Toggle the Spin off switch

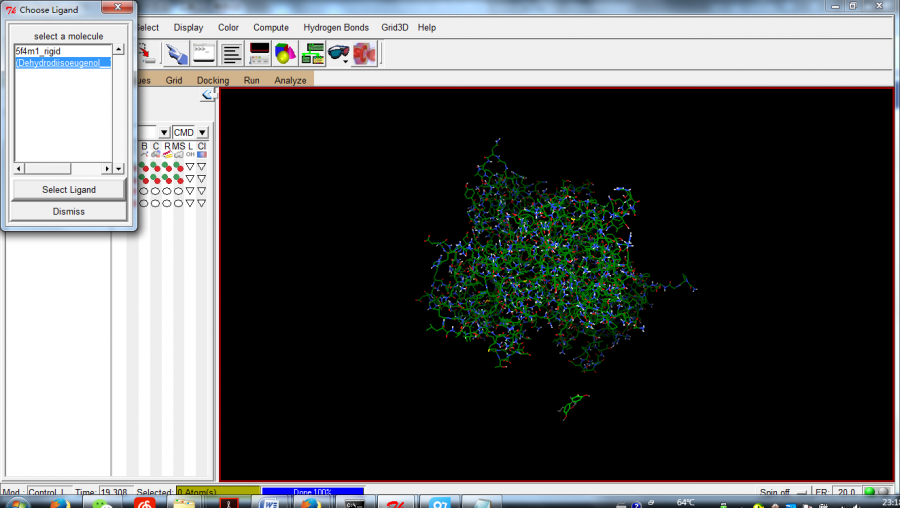(x=783, y=492)
